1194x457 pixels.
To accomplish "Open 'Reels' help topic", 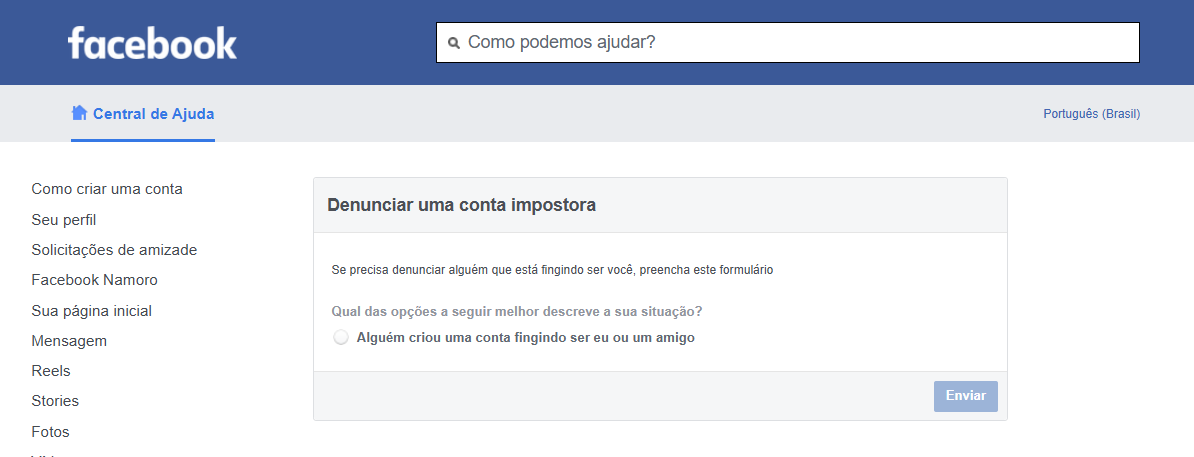I will click(51, 371).
